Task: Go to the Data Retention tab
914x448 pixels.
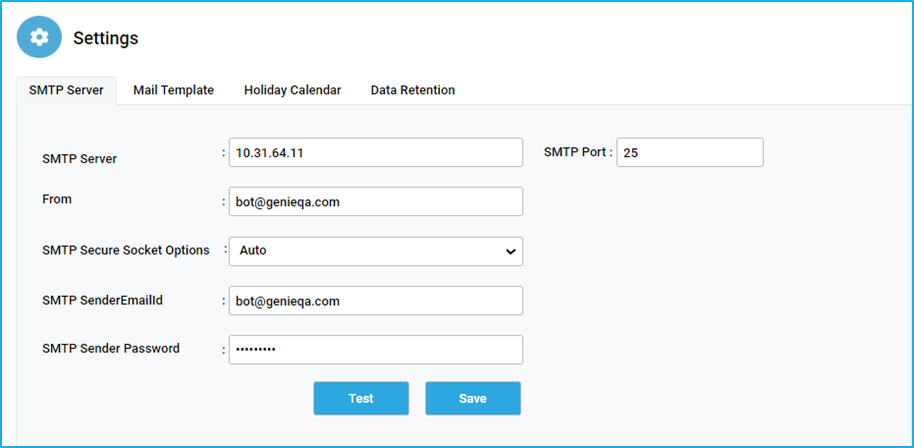Action: click(413, 90)
